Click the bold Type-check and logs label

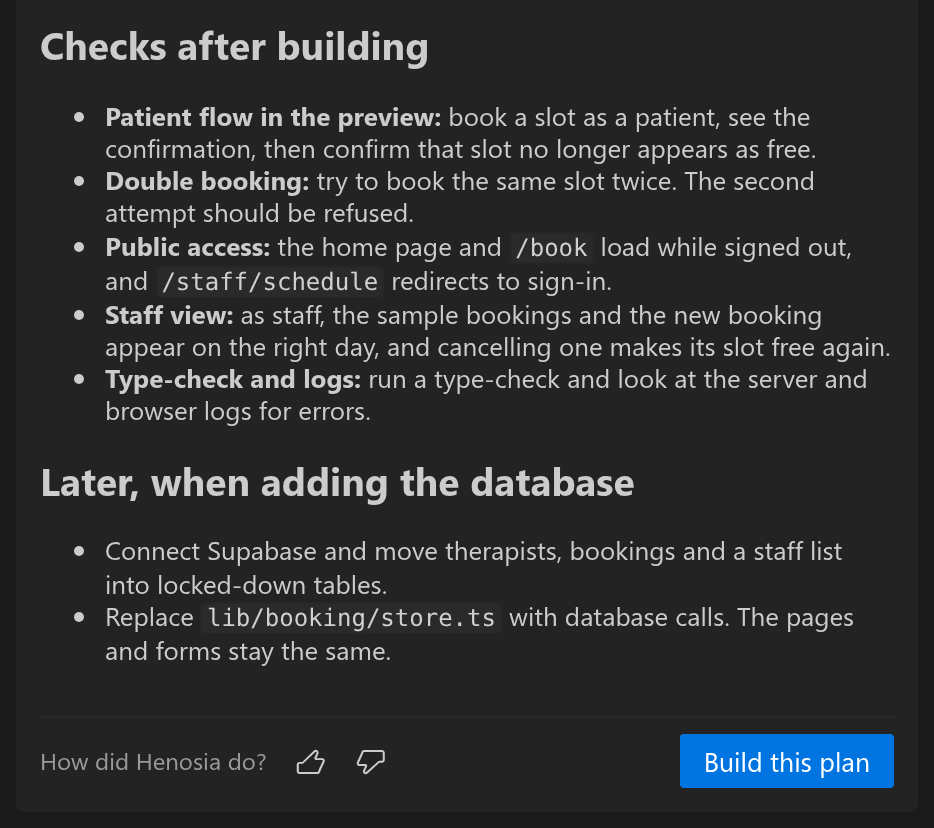point(233,380)
